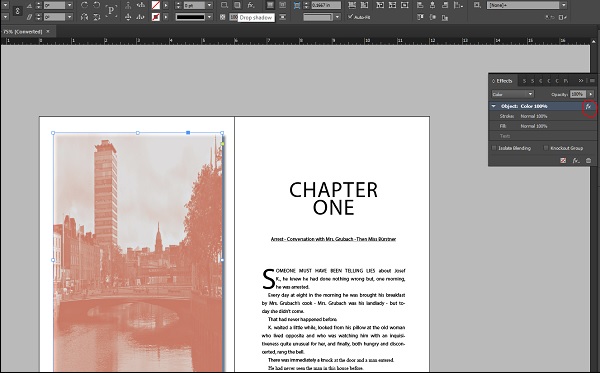The width and height of the screenshot is (600, 373).
Task: Open the stroke swatch flyout arrow
Action: (x=166, y=17)
